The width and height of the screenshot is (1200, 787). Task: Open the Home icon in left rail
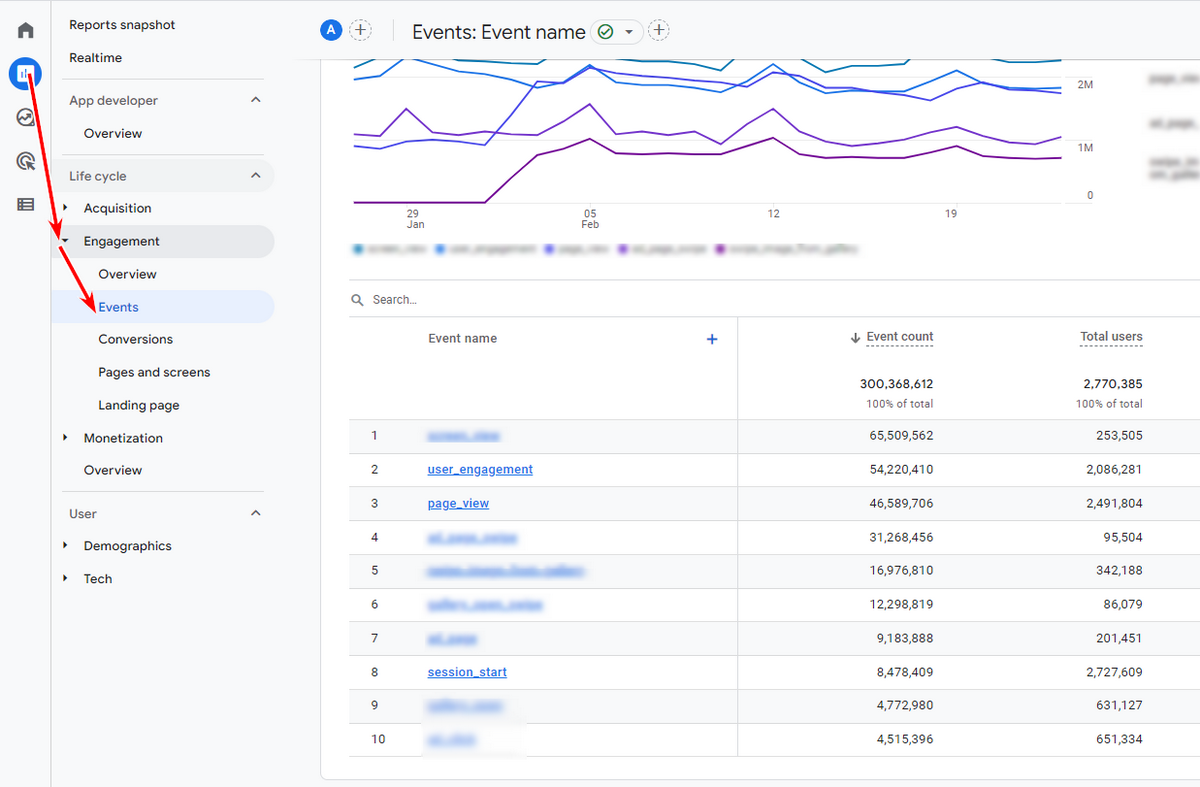[26, 30]
